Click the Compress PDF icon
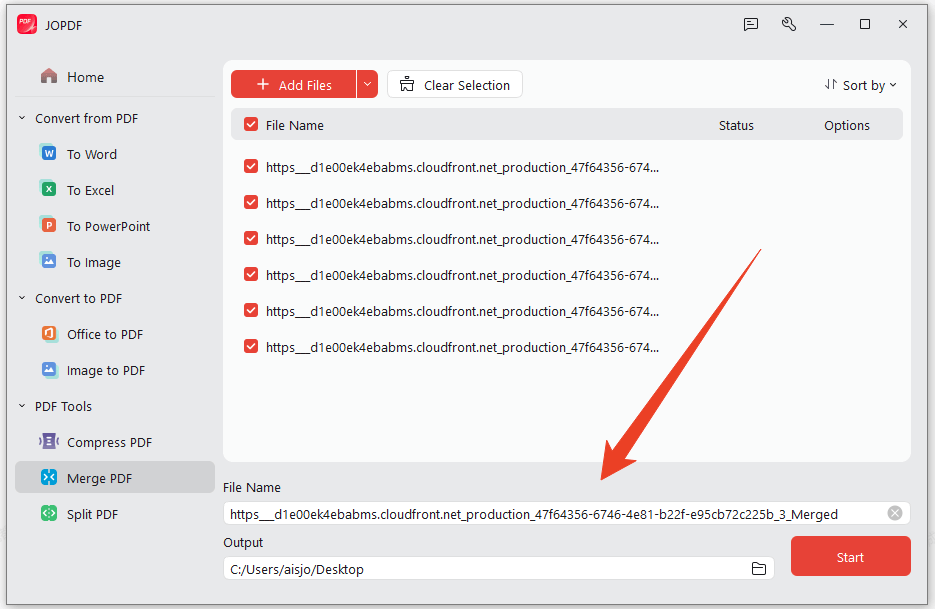This screenshot has height=609, width=935. click(x=49, y=441)
